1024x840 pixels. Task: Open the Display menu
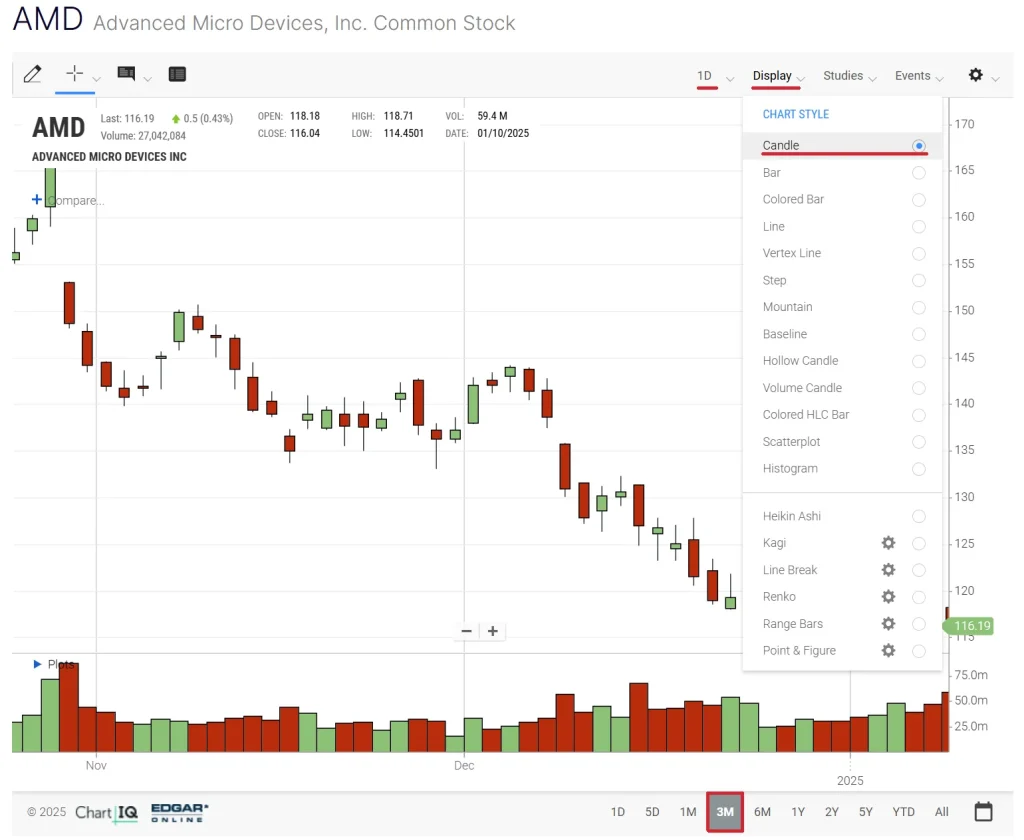coord(778,76)
